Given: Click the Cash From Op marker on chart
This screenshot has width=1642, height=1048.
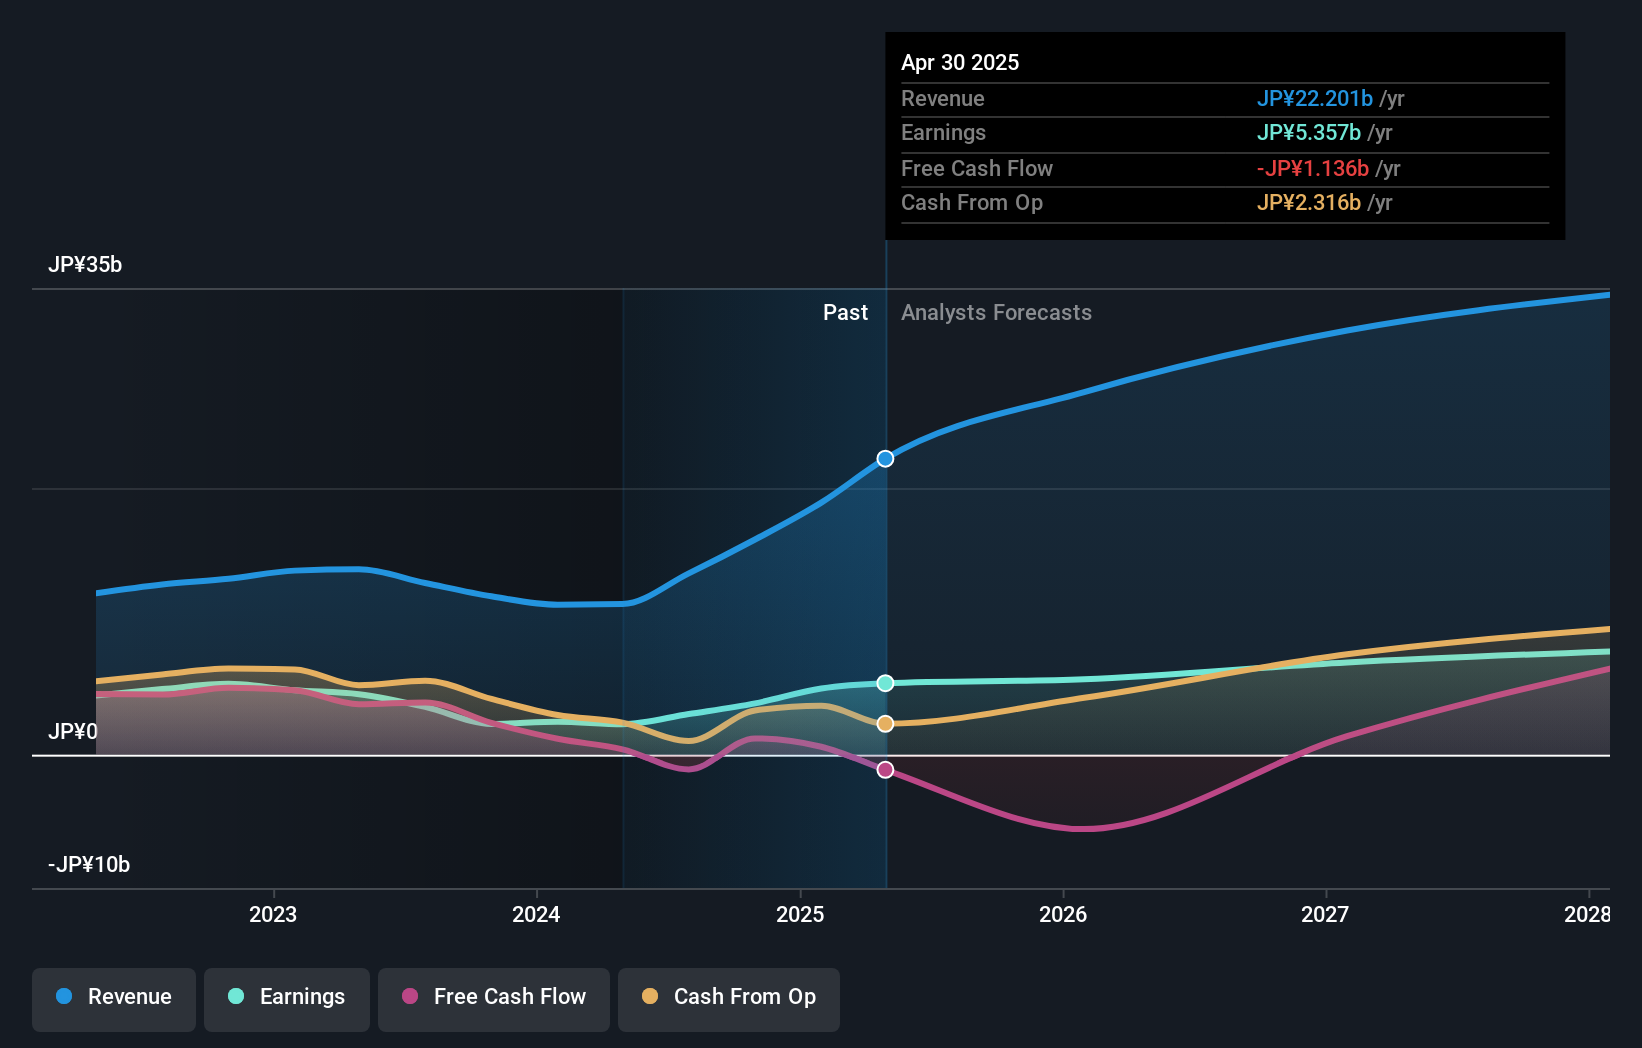Looking at the screenshot, I should click(x=885, y=723).
